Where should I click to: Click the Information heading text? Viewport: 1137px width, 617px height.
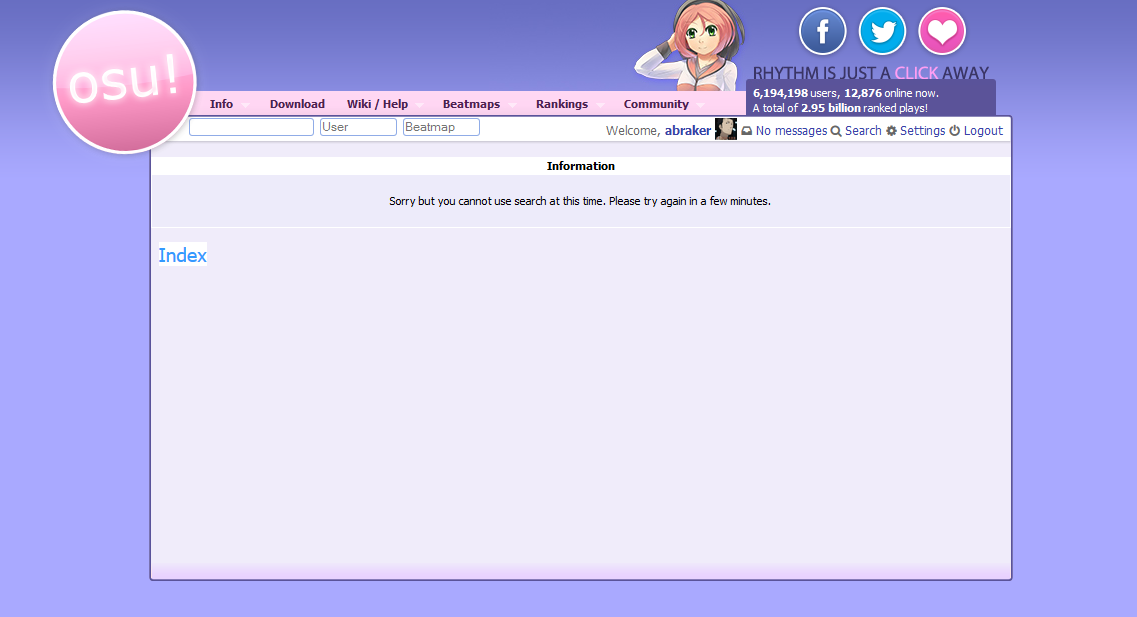(x=581, y=166)
